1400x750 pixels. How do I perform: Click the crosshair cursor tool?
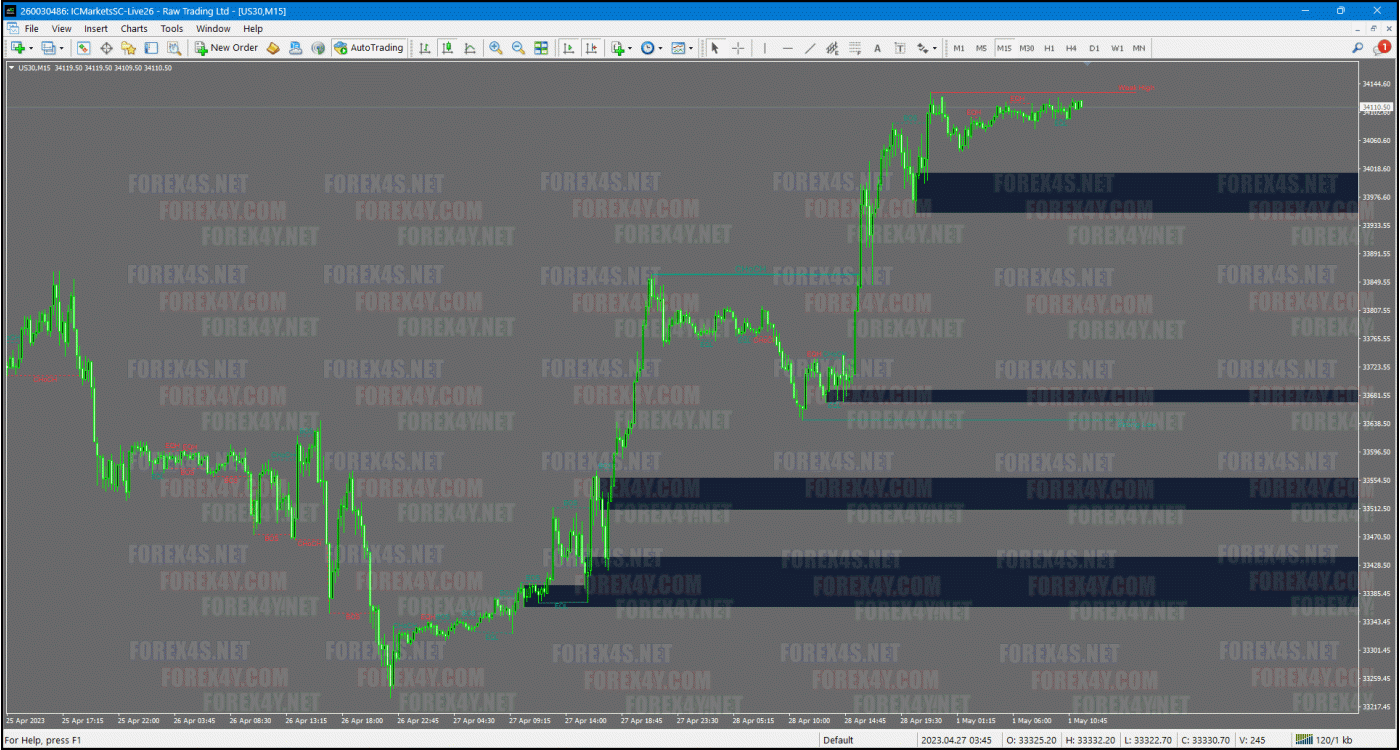point(738,48)
